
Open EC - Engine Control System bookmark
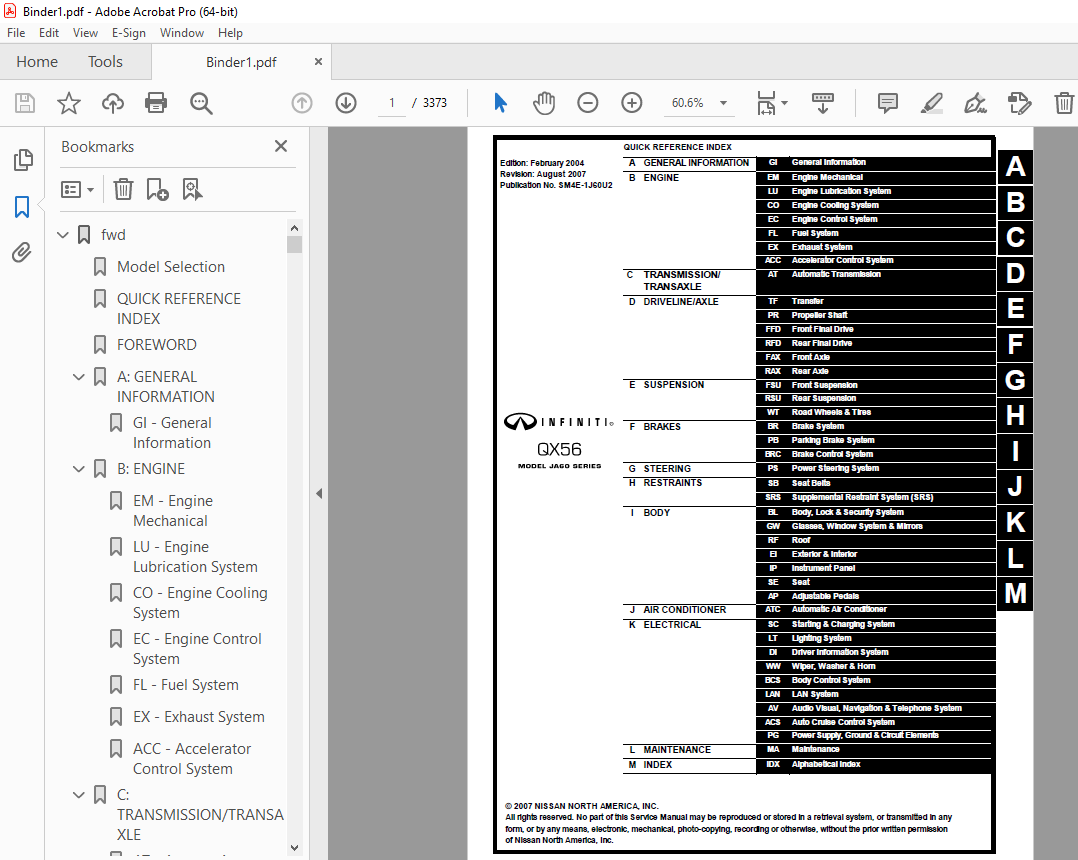pos(197,649)
